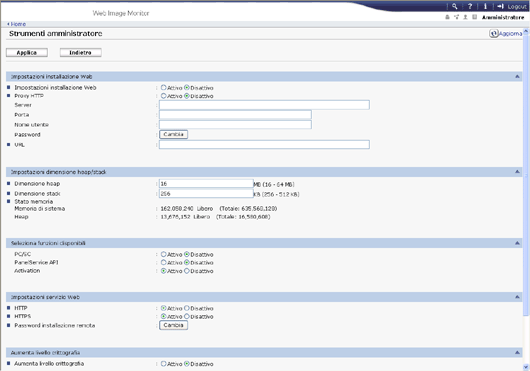
Task: Click the Applica button
Action: coord(27,53)
